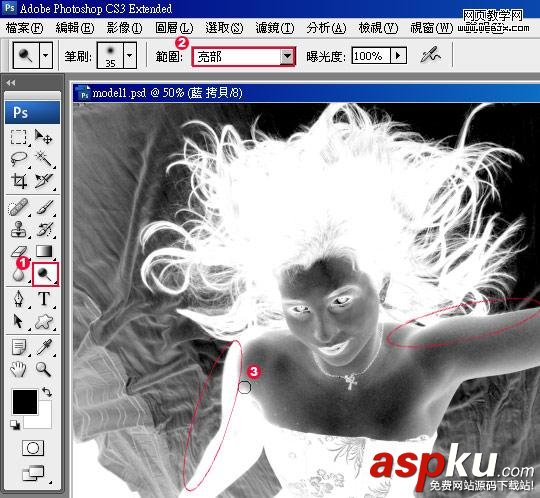The height and width of the screenshot is (498, 540).
Task: Select the Eraser tool
Action: point(19,251)
